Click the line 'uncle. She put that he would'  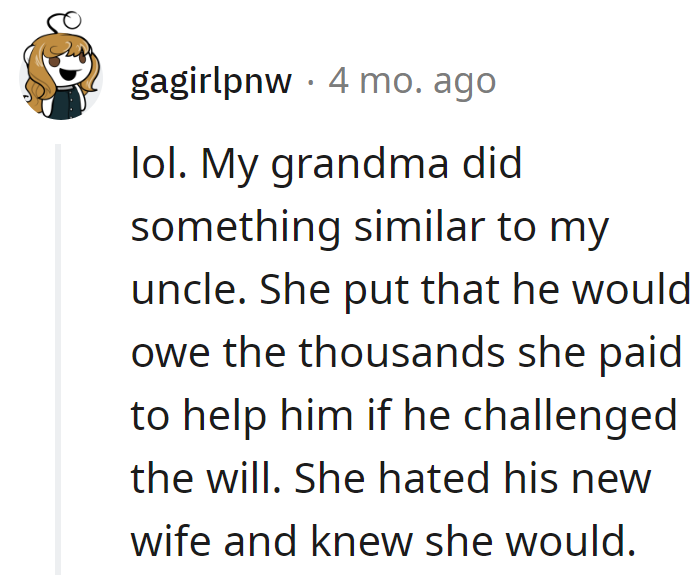coord(410,291)
